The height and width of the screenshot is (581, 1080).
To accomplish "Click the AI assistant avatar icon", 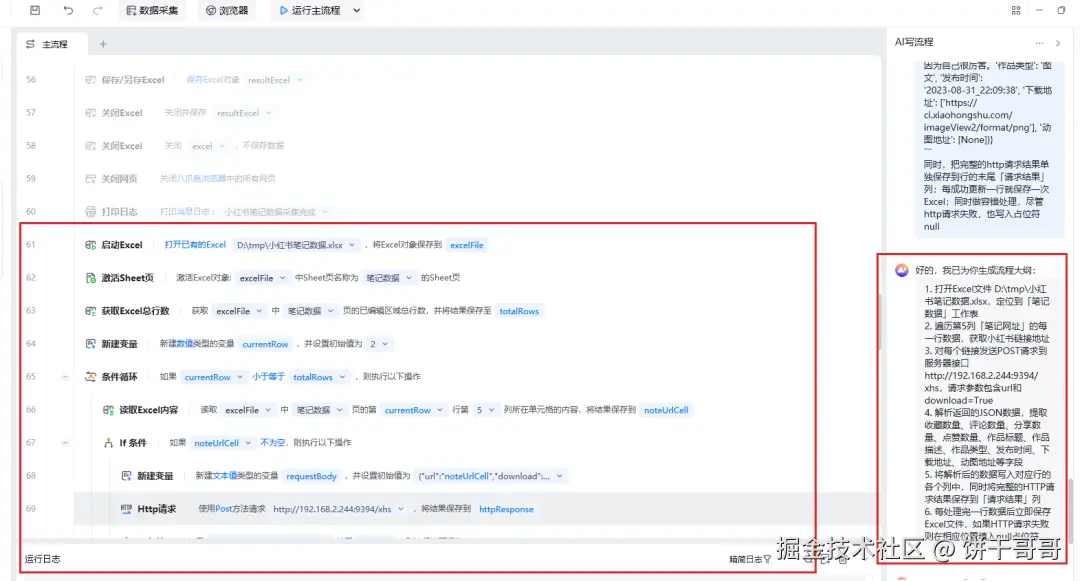I will 902,270.
